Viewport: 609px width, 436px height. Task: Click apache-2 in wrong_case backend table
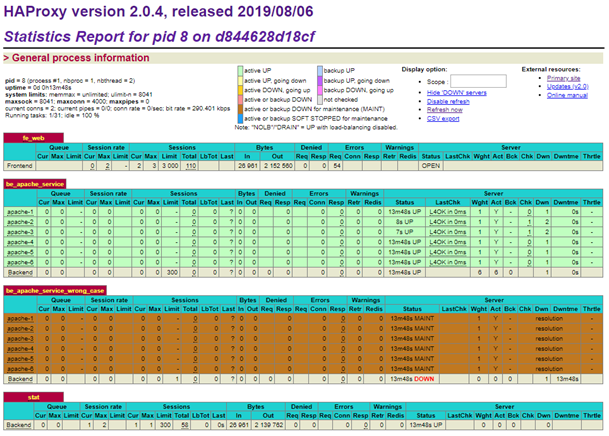20,328
